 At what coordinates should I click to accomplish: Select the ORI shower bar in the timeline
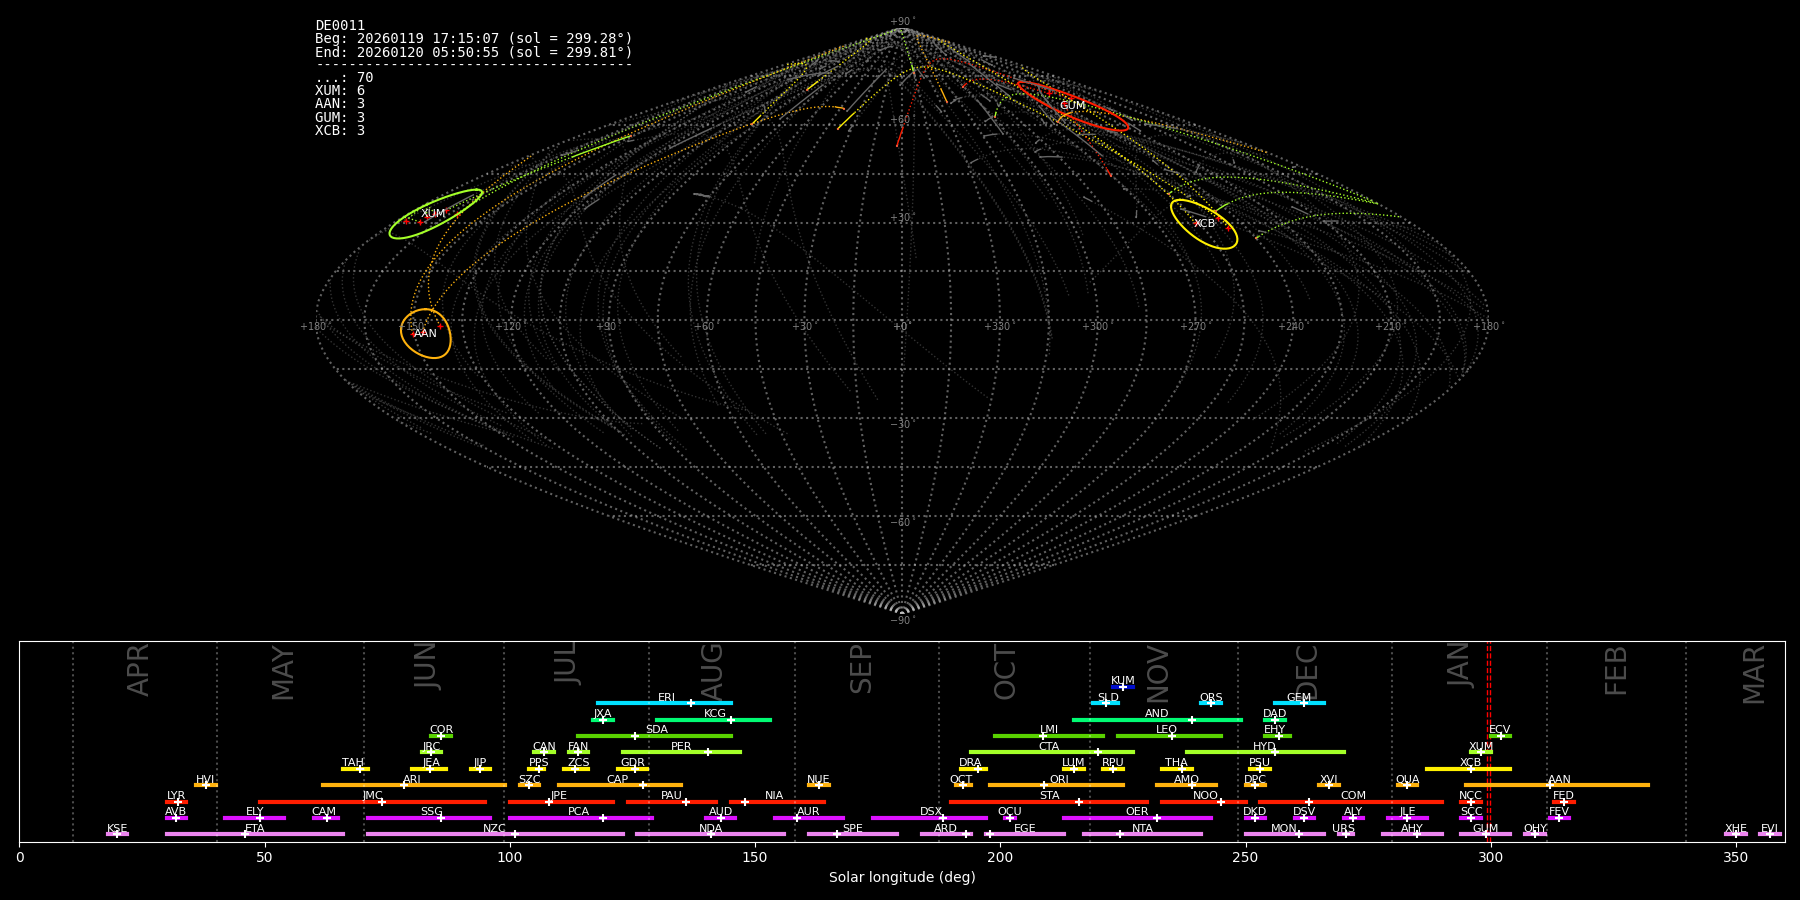(1056, 785)
